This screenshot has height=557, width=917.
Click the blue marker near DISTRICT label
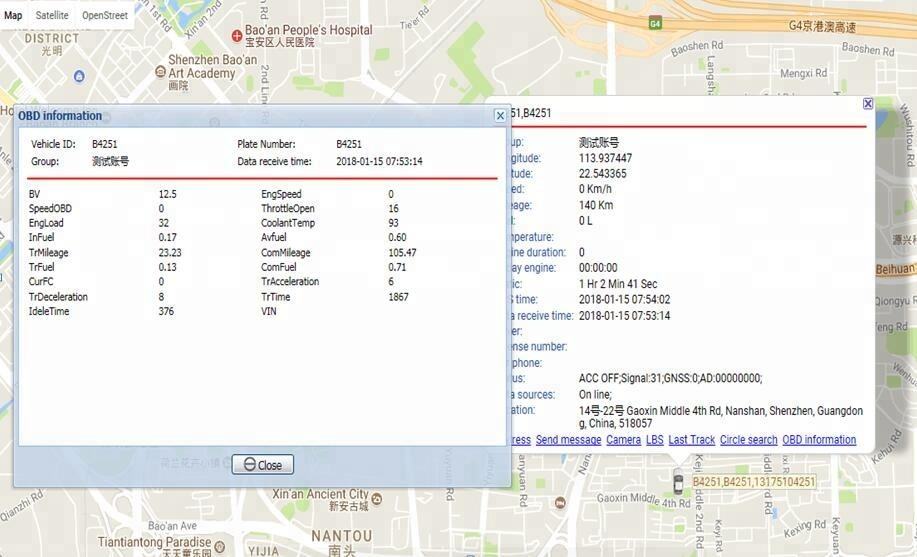(79, 76)
